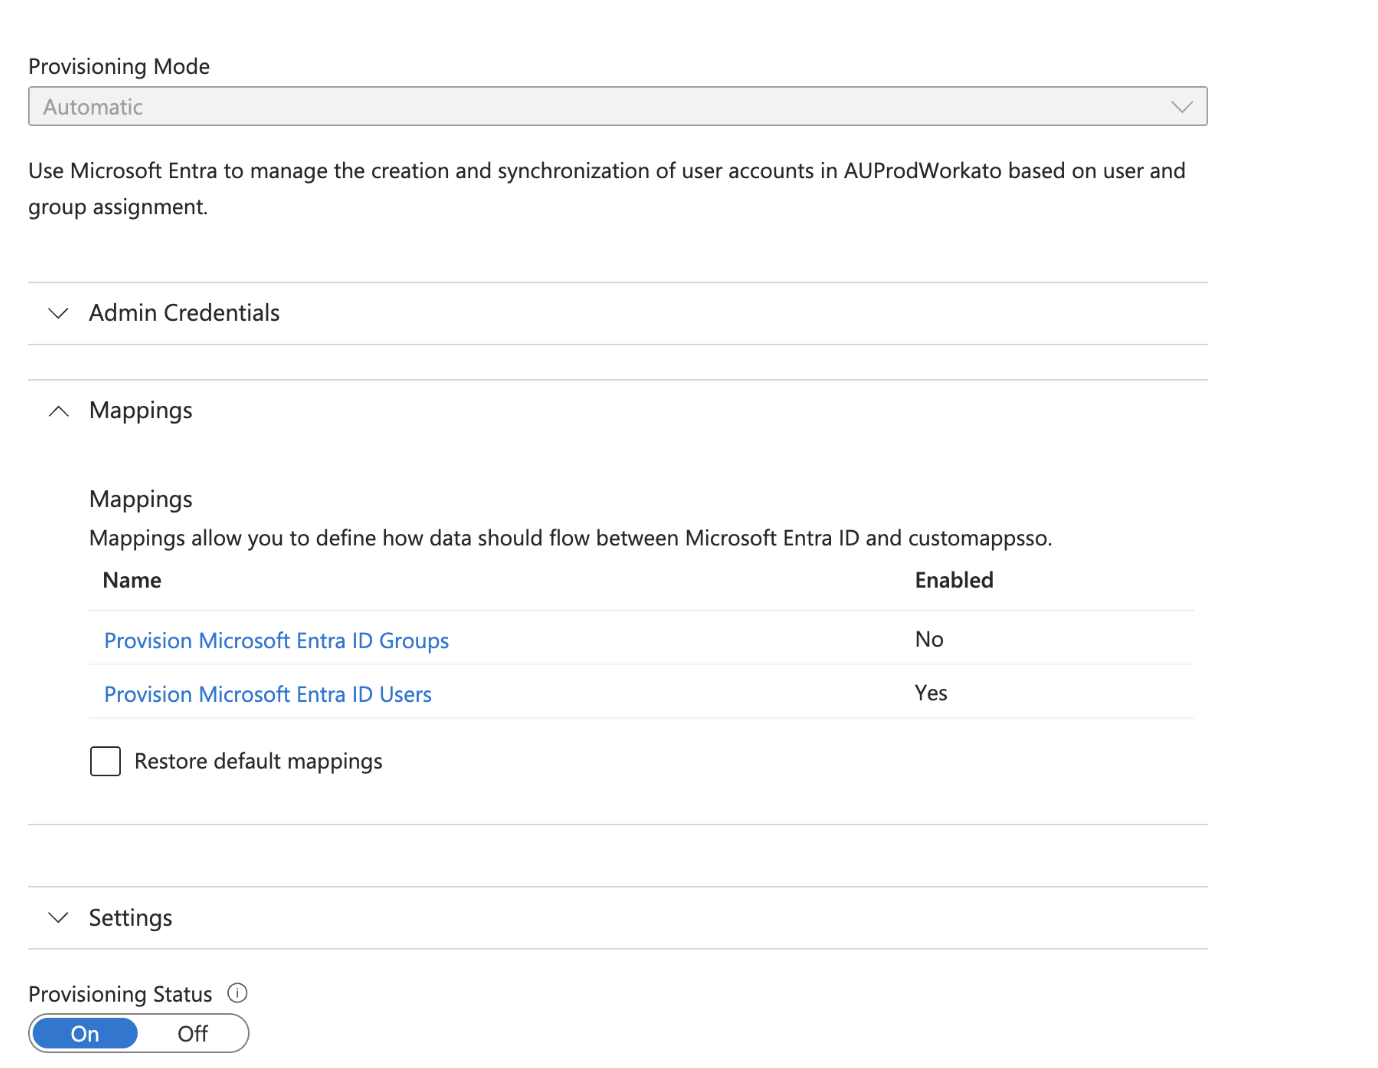Click the Settings expand chevron icon
Screen dimensions: 1378x1068
coord(58,918)
